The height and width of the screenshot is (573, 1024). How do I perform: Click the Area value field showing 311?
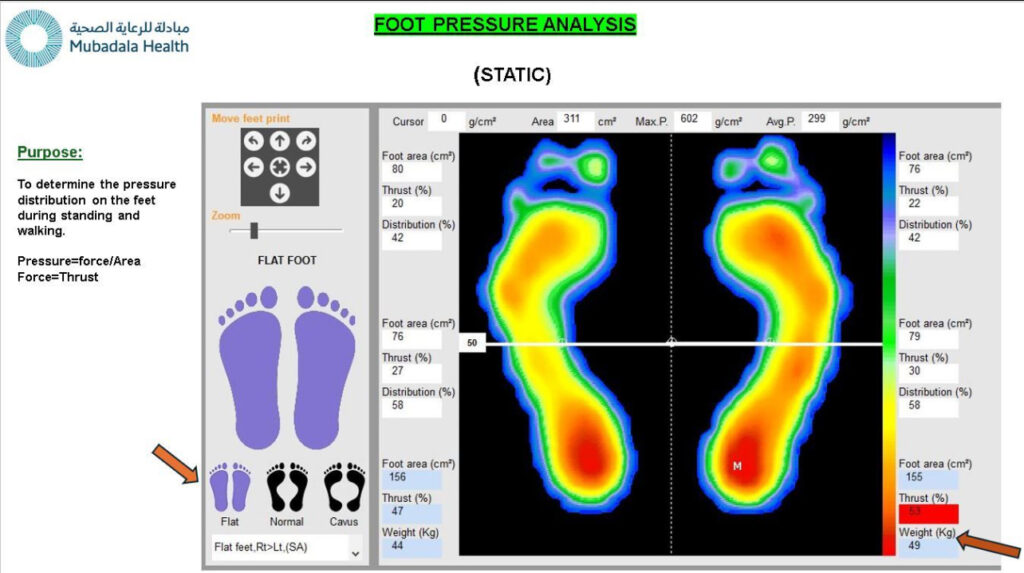[576, 120]
